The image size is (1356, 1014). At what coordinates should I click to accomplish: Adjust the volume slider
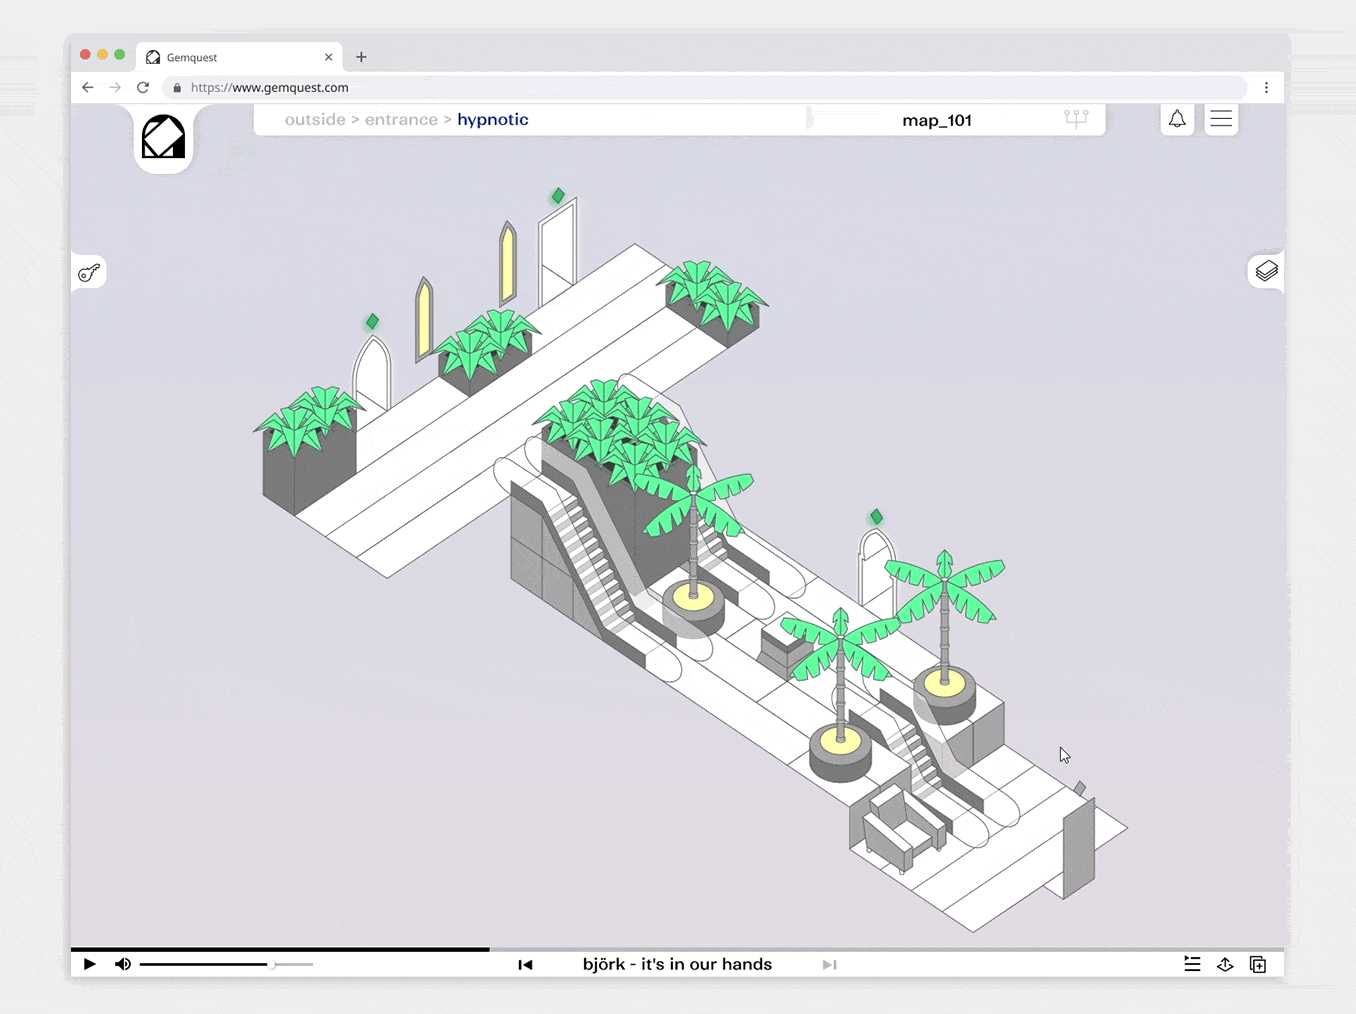(x=272, y=964)
